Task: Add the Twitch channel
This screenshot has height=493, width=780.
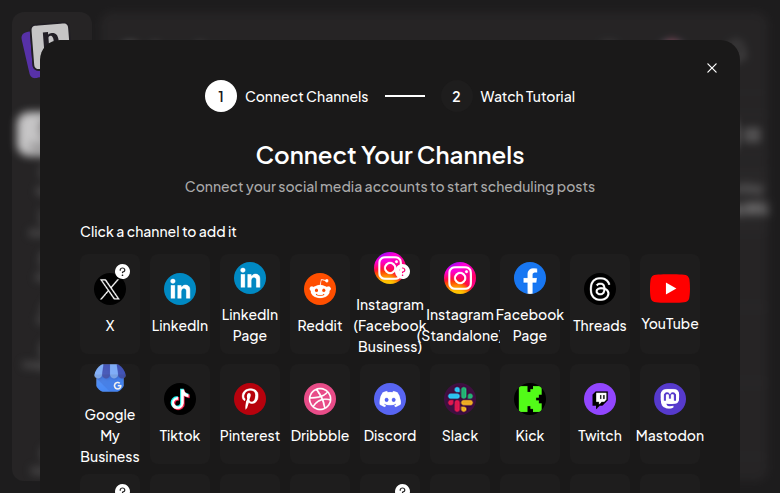Action: [600, 414]
